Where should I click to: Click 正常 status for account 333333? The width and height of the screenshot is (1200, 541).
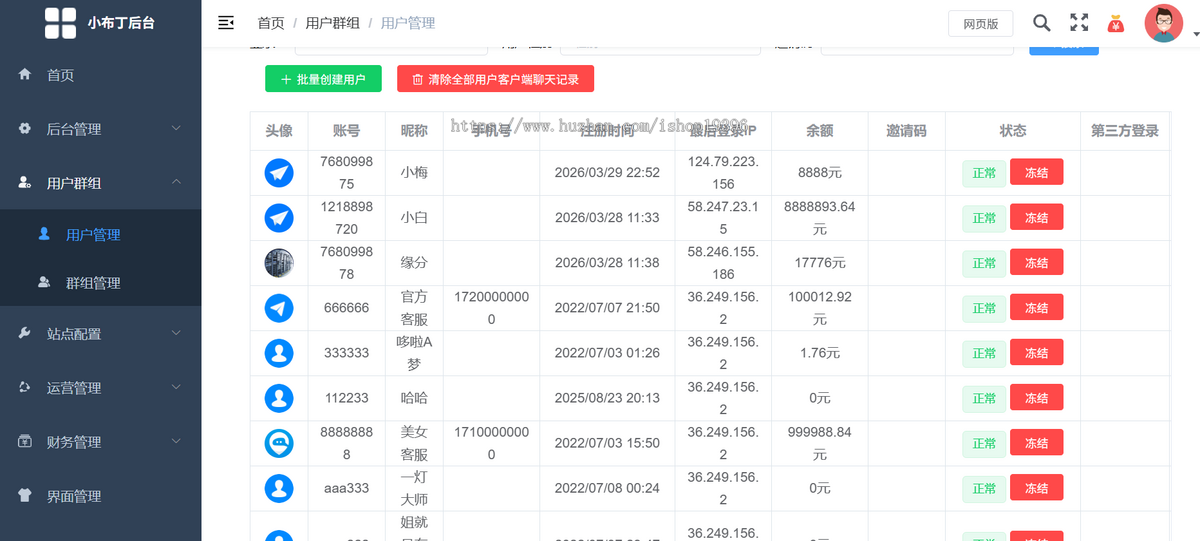coord(984,353)
